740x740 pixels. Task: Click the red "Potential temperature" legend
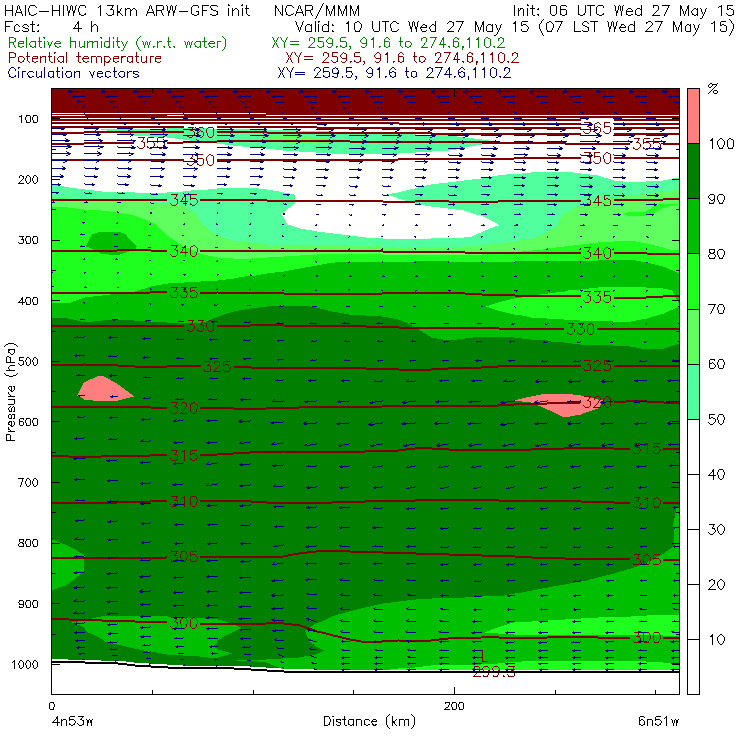pyautogui.click(x=85, y=58)
